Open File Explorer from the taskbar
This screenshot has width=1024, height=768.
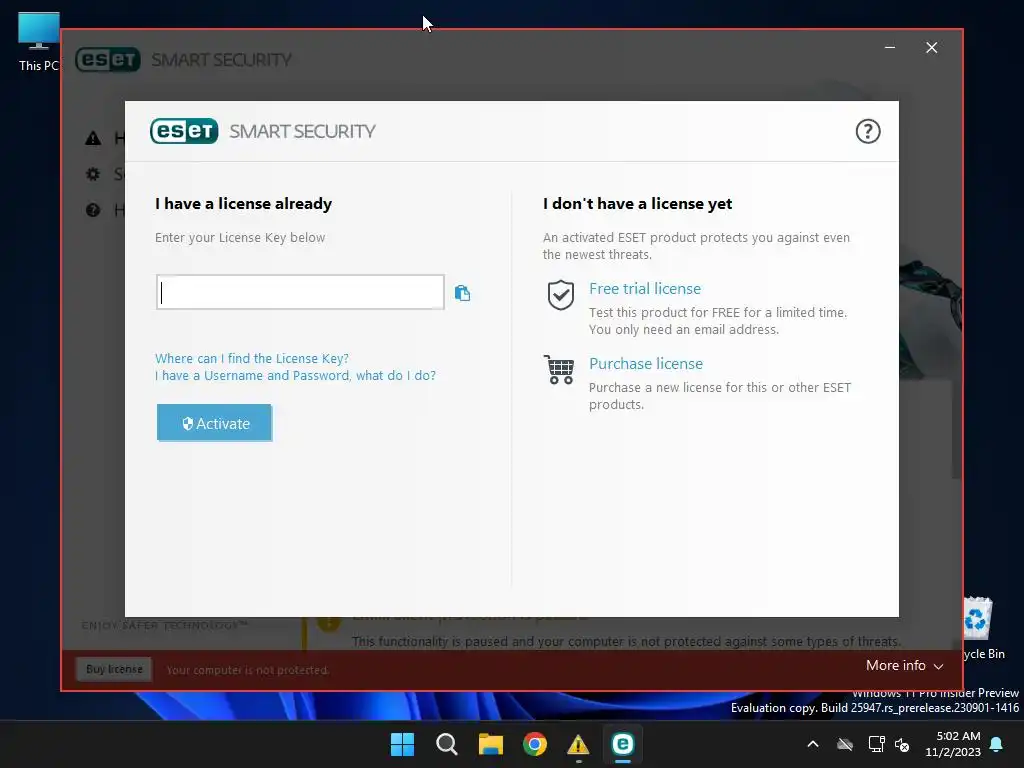click(490, 744)
